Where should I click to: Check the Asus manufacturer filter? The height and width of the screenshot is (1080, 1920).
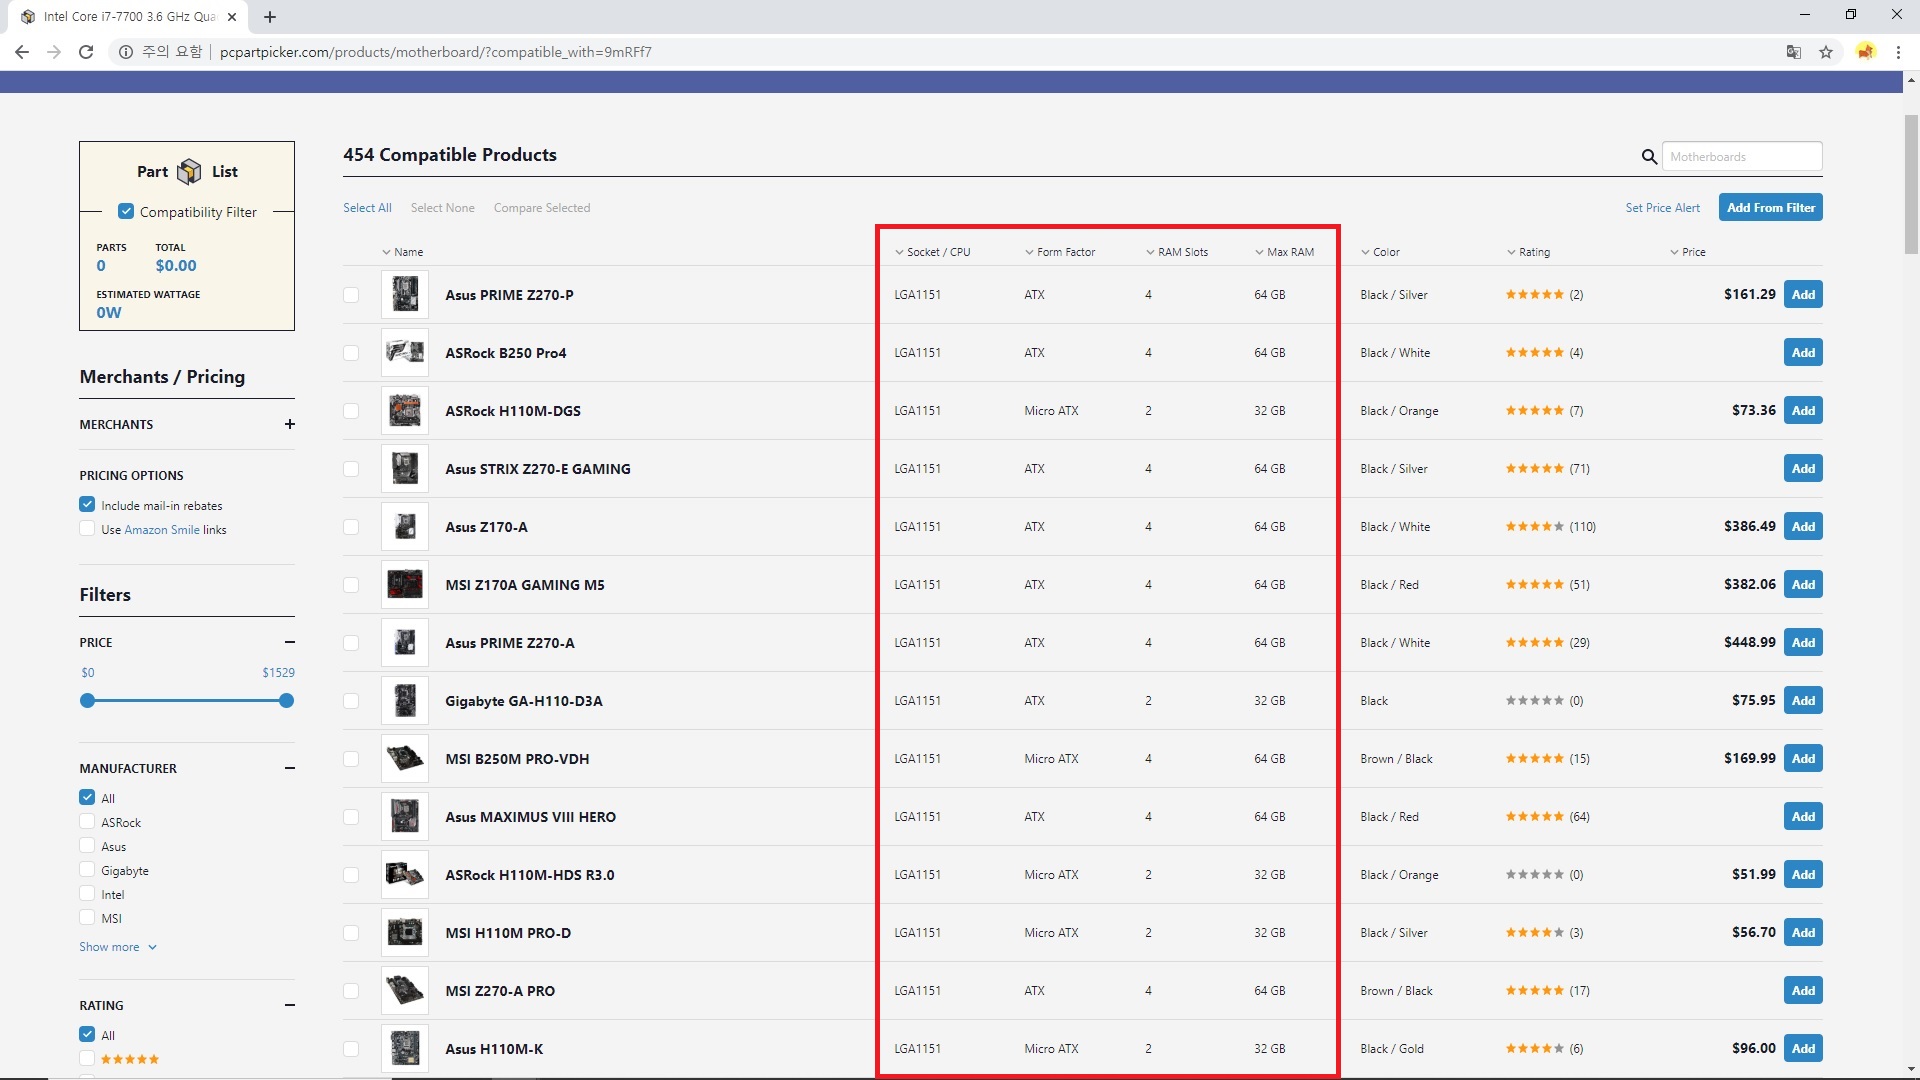pyautogui.click(x=87, y=846)
